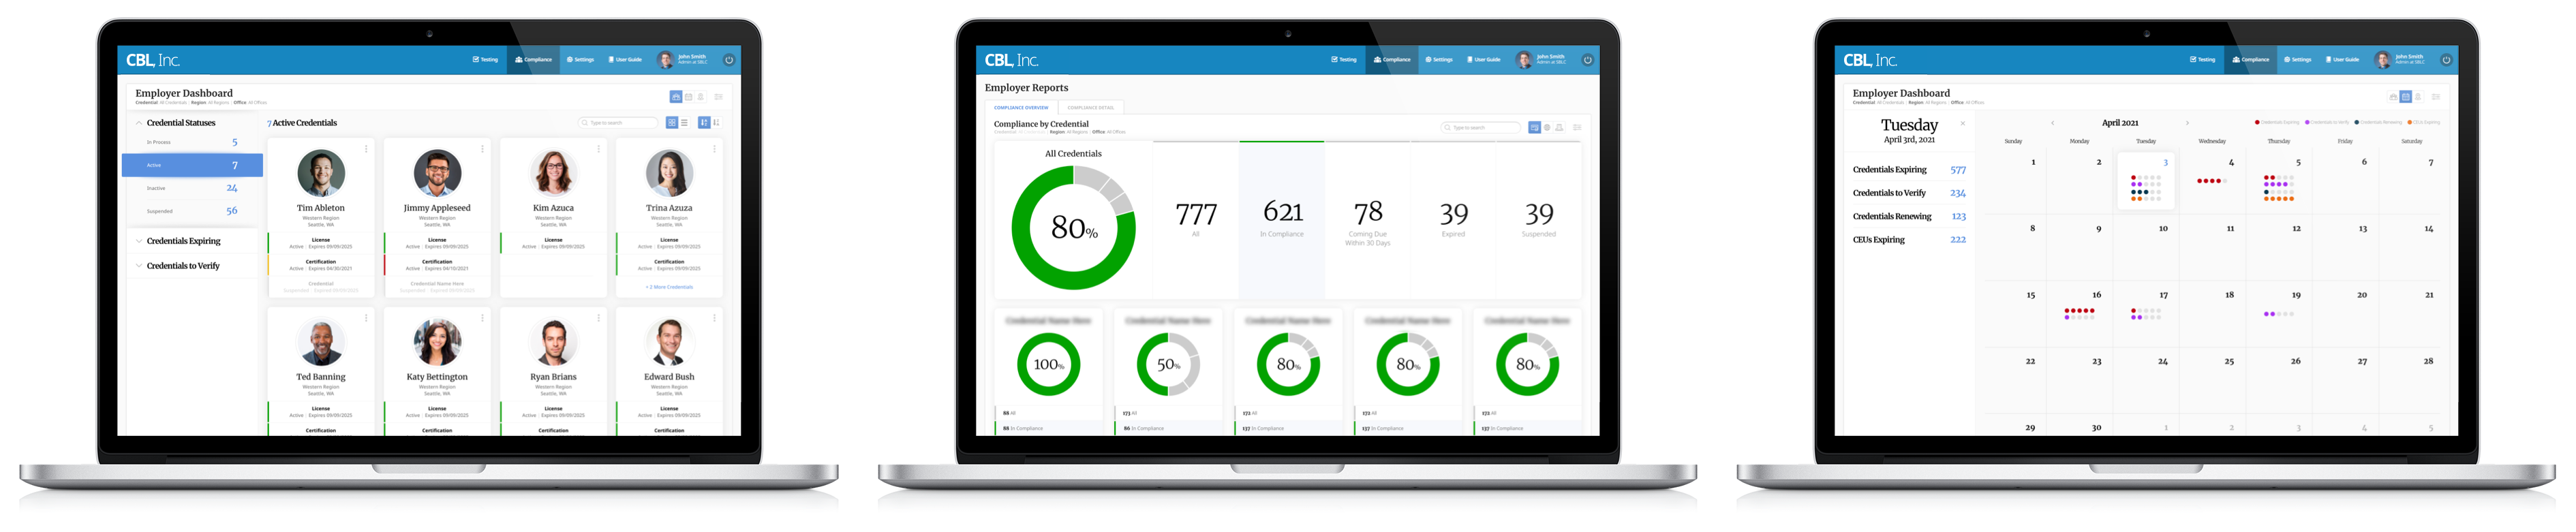
Task: Click Tim Ableton profile photo
Action: coord(321,173)
